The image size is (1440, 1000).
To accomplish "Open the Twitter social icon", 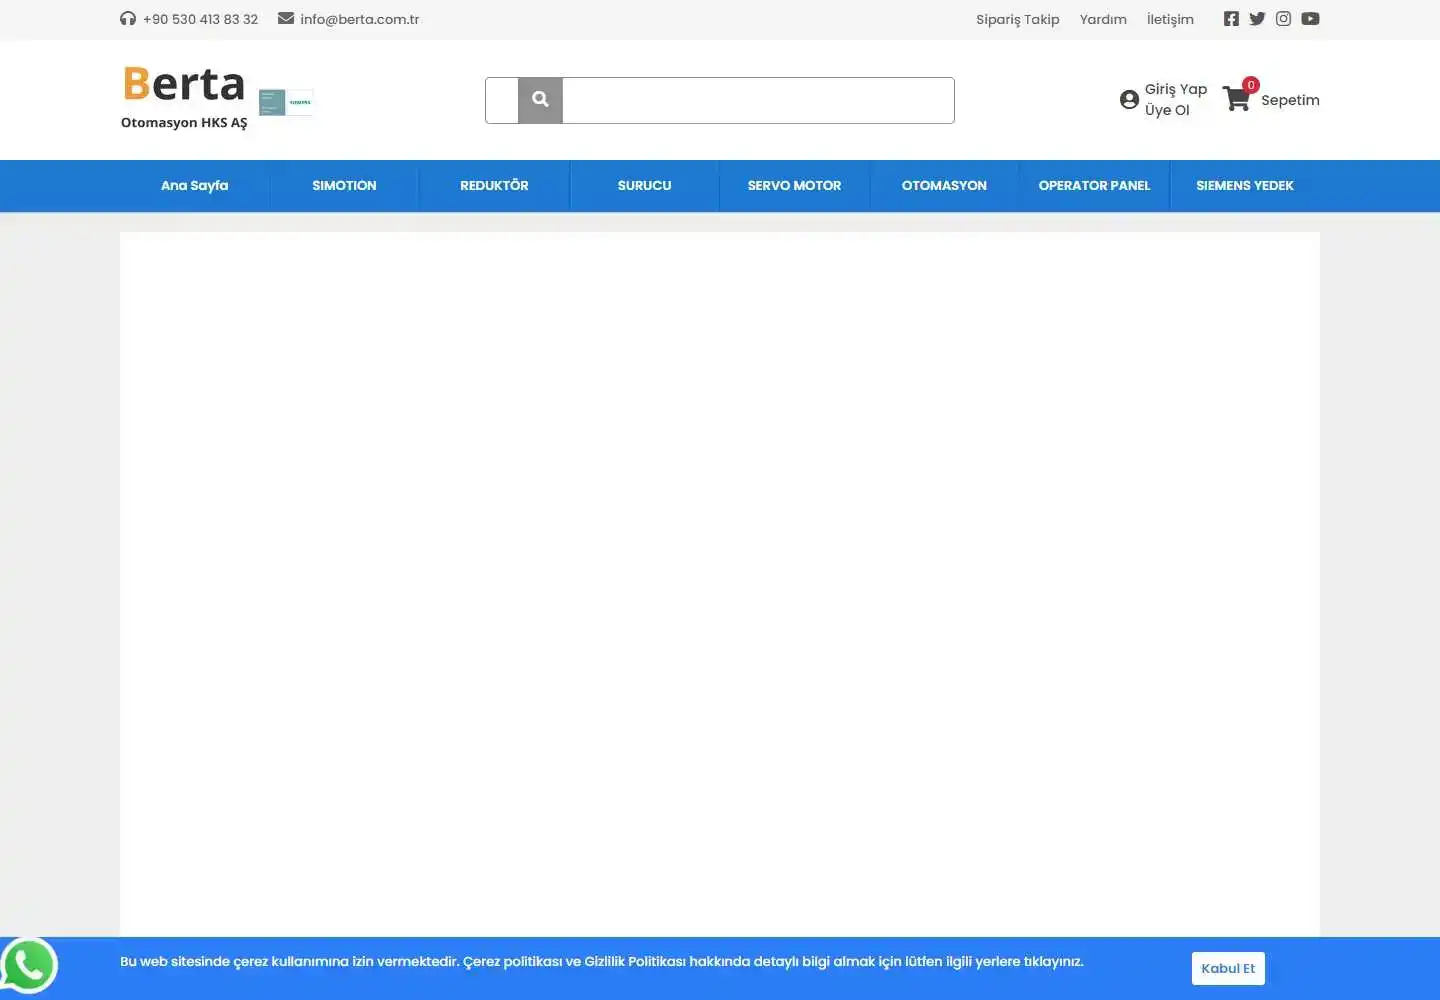I will 1257,18.
